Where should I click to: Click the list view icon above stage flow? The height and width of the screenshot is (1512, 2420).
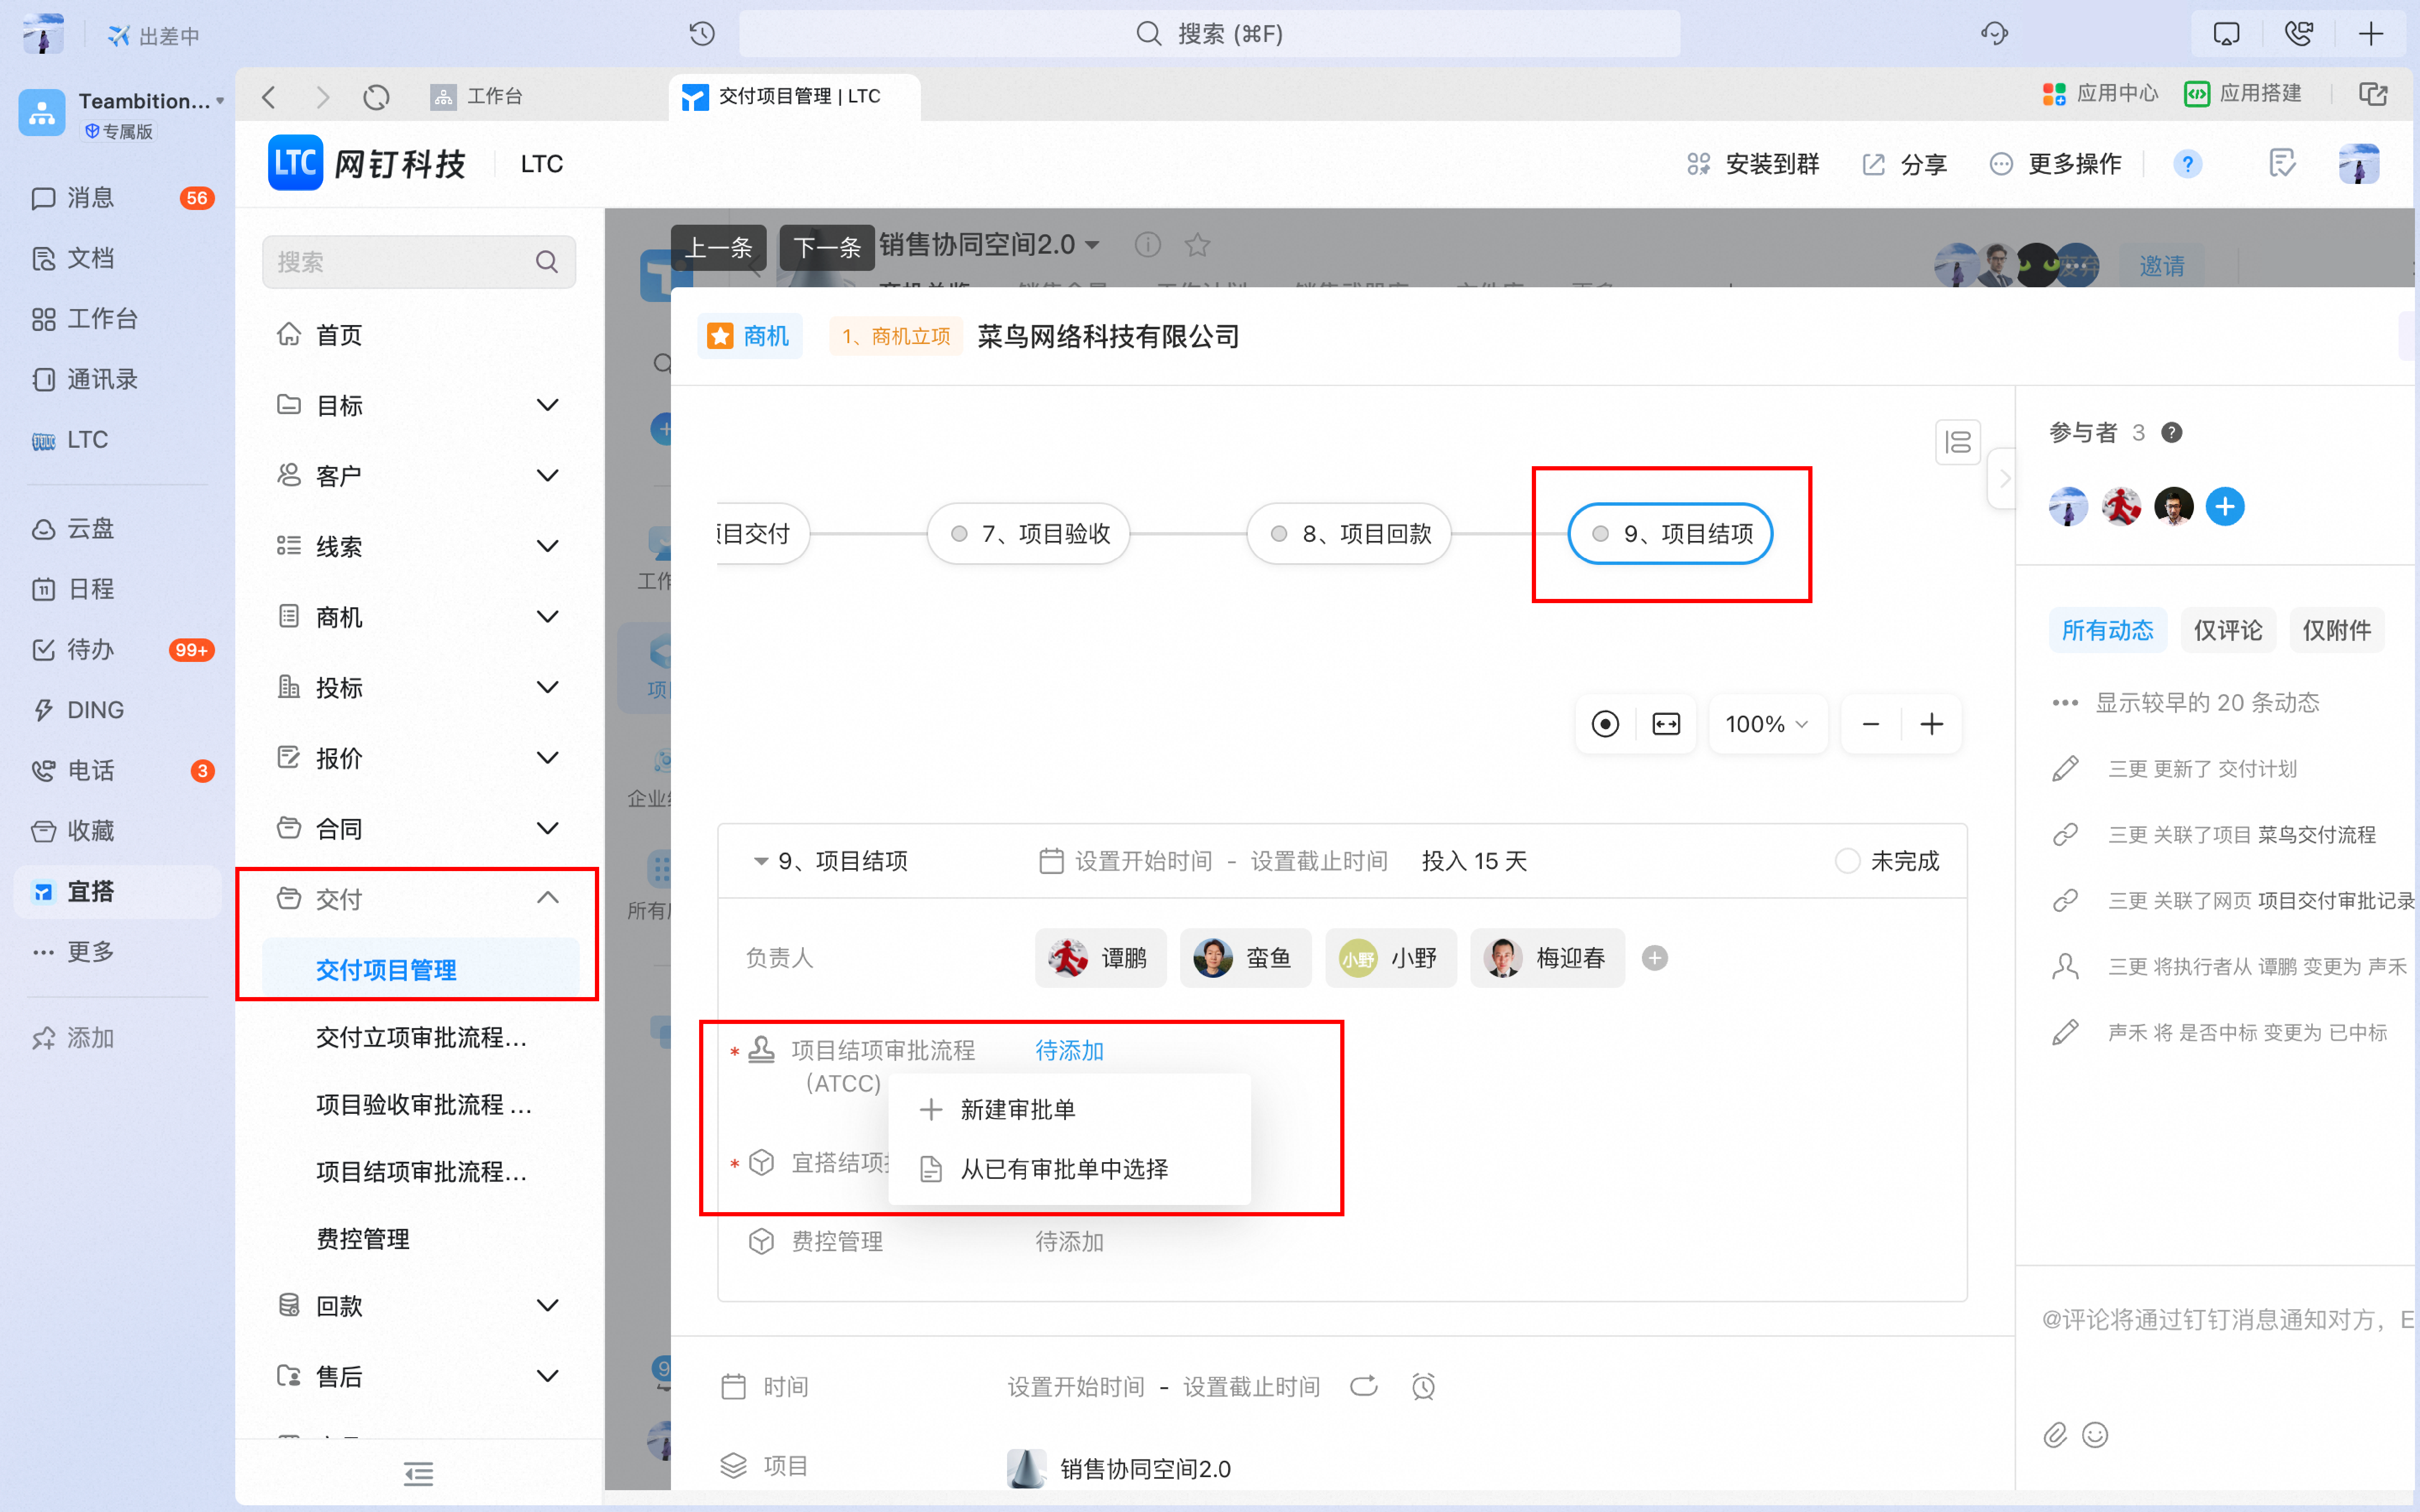click(1957, 441)
